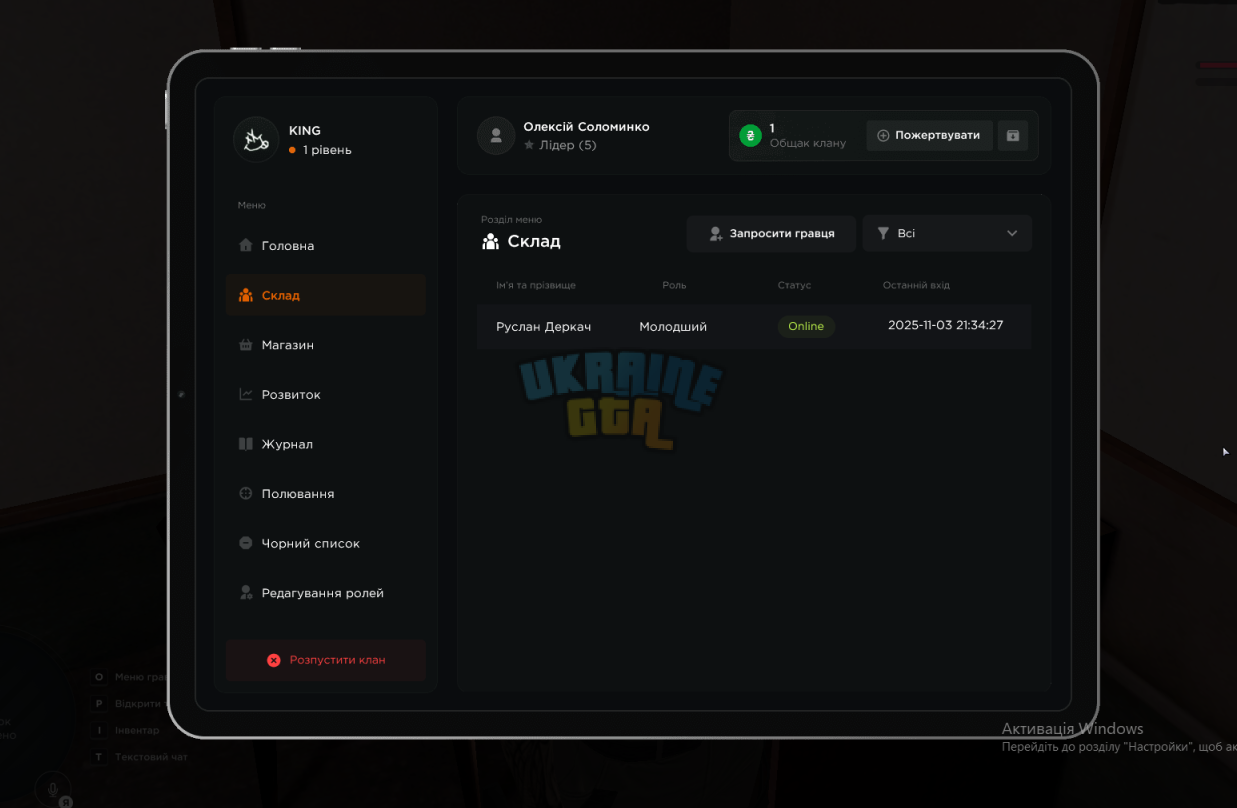Viewport: 1237px width, 808px height.
Task: Click the group icon beside Склад heading
Action: pos(490,241)
